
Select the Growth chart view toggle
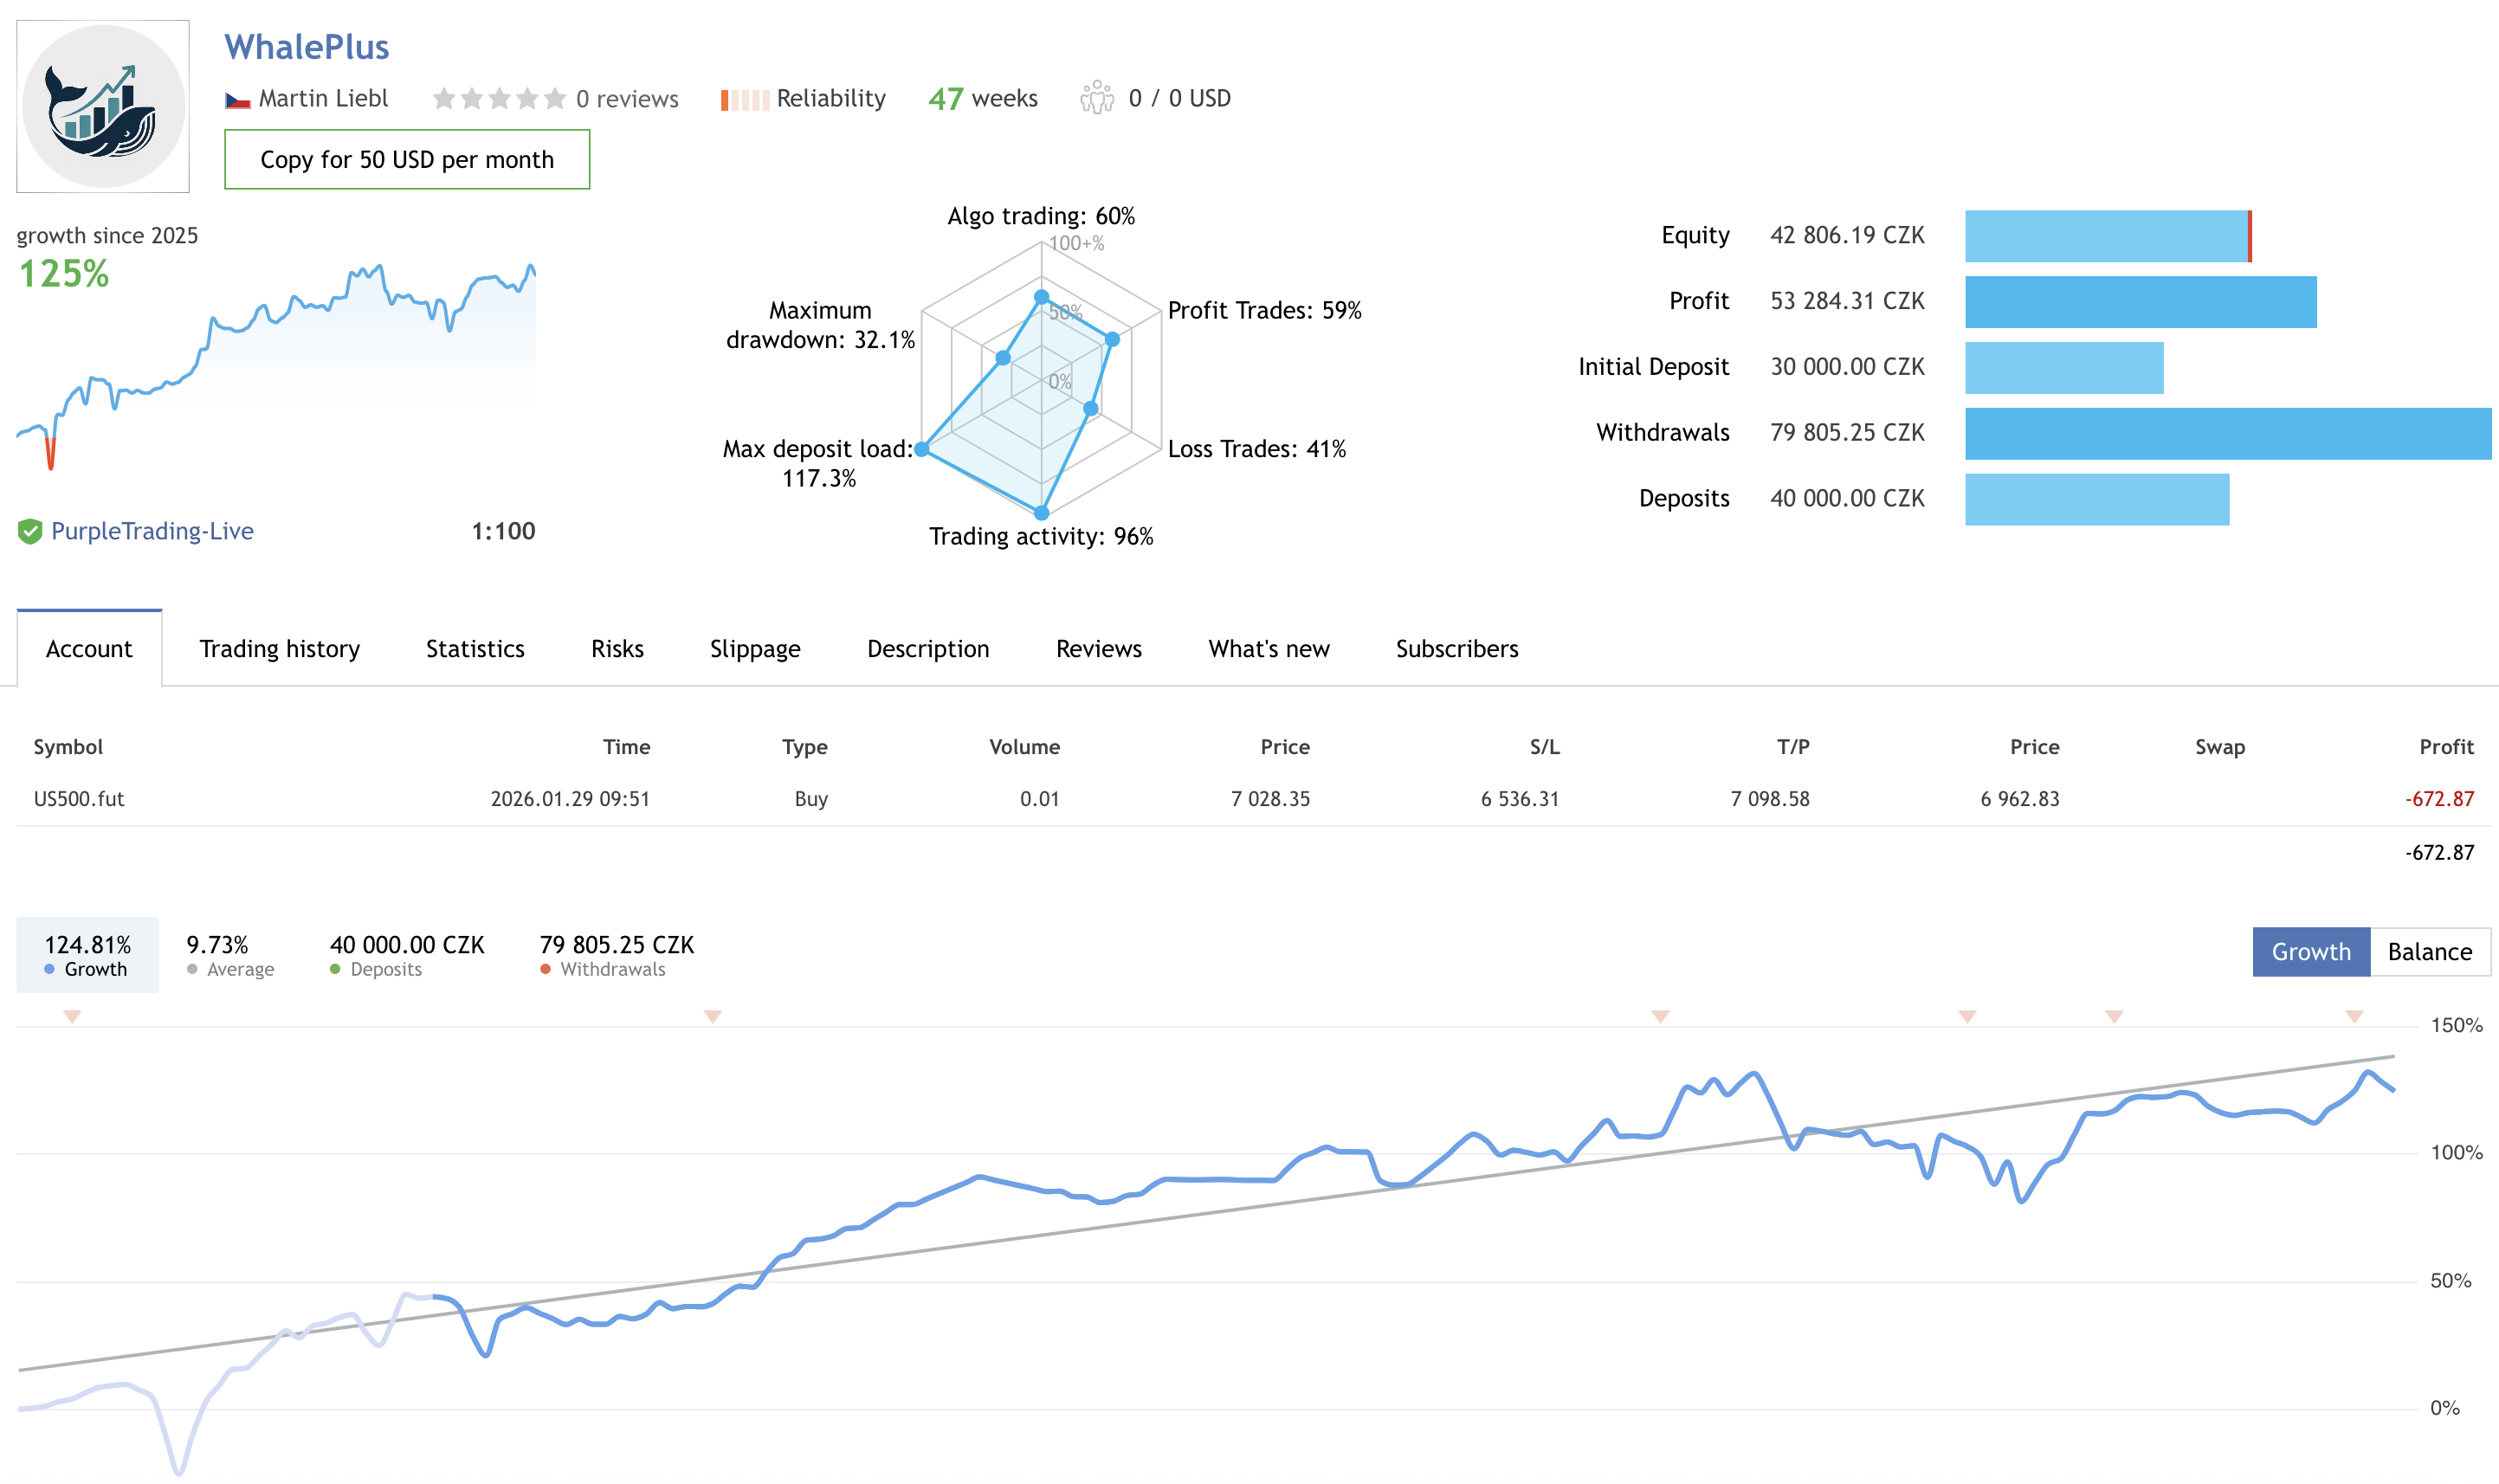[2310, 951]
